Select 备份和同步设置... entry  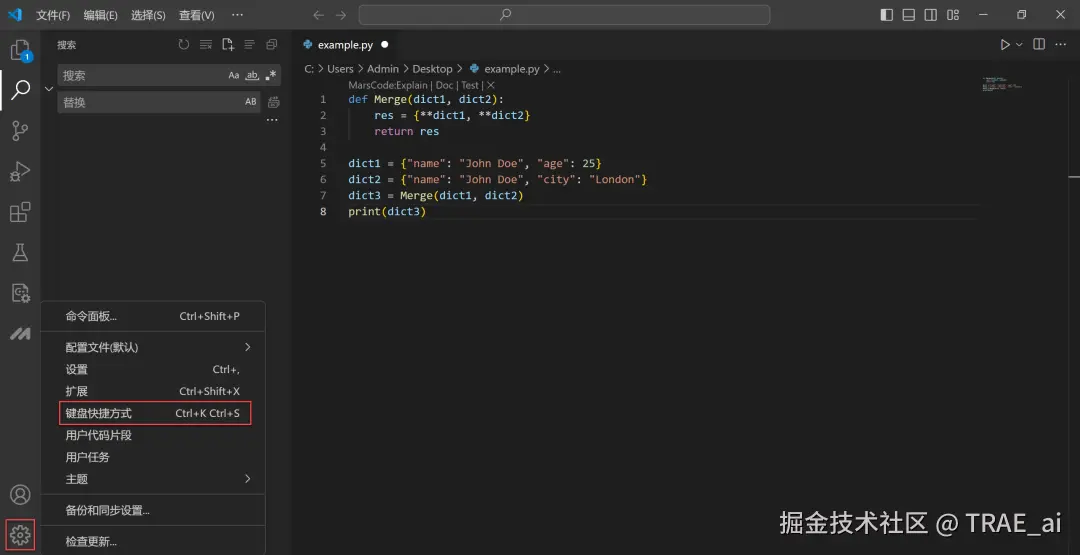[153, 511]
